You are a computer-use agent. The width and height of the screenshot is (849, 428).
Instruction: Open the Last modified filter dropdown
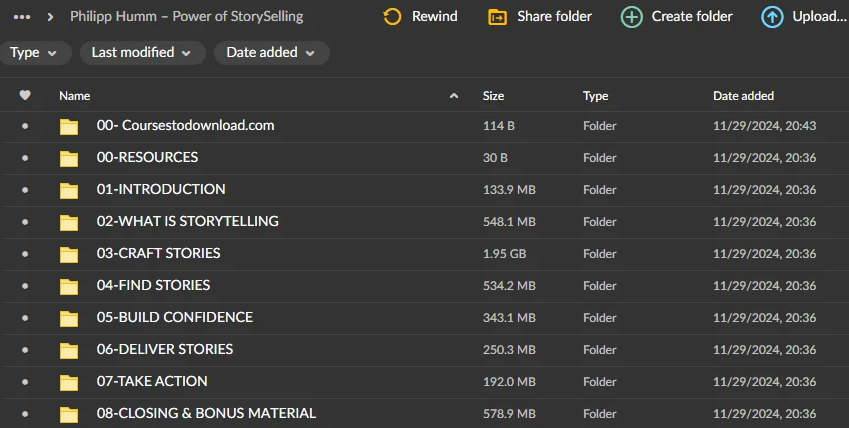tap(142, 53)
